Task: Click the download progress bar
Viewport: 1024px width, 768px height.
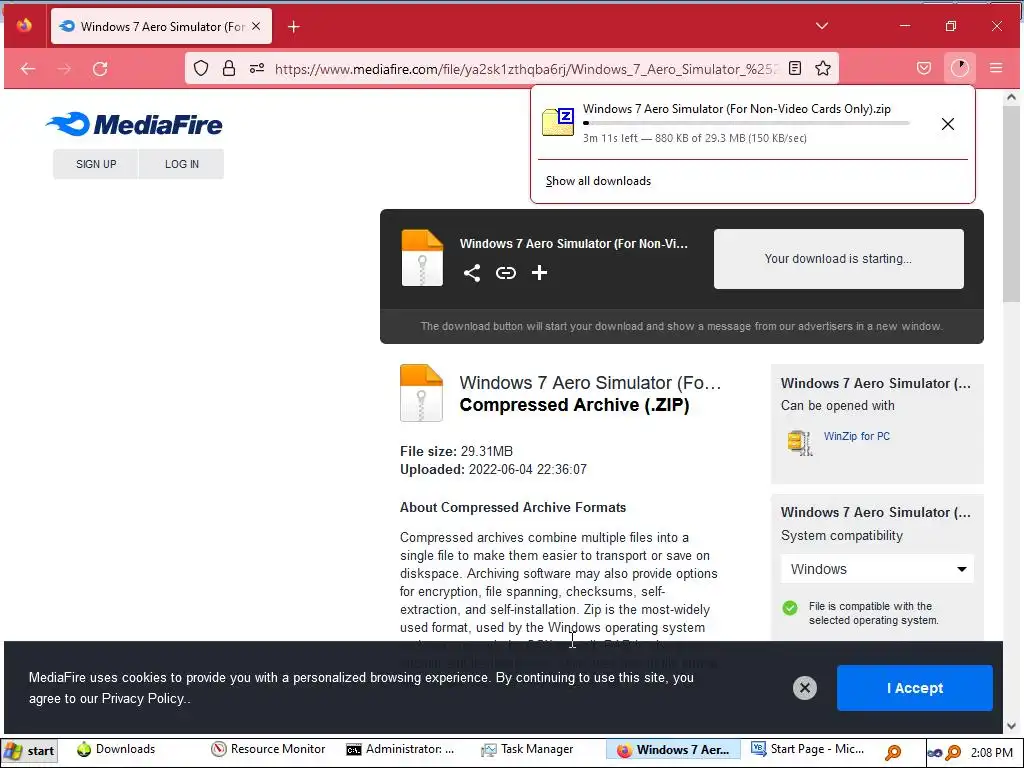Action: pyautogui.click(x=746, y=123)
